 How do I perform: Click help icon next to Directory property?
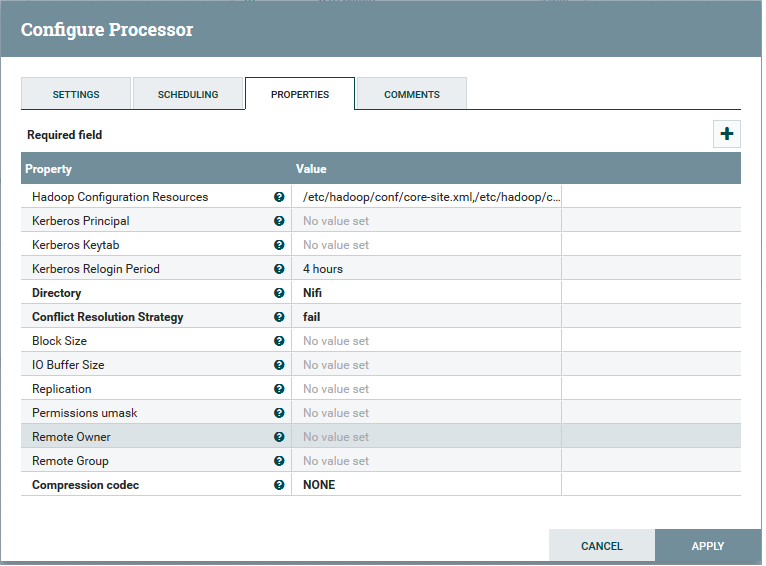click(279, 293)
